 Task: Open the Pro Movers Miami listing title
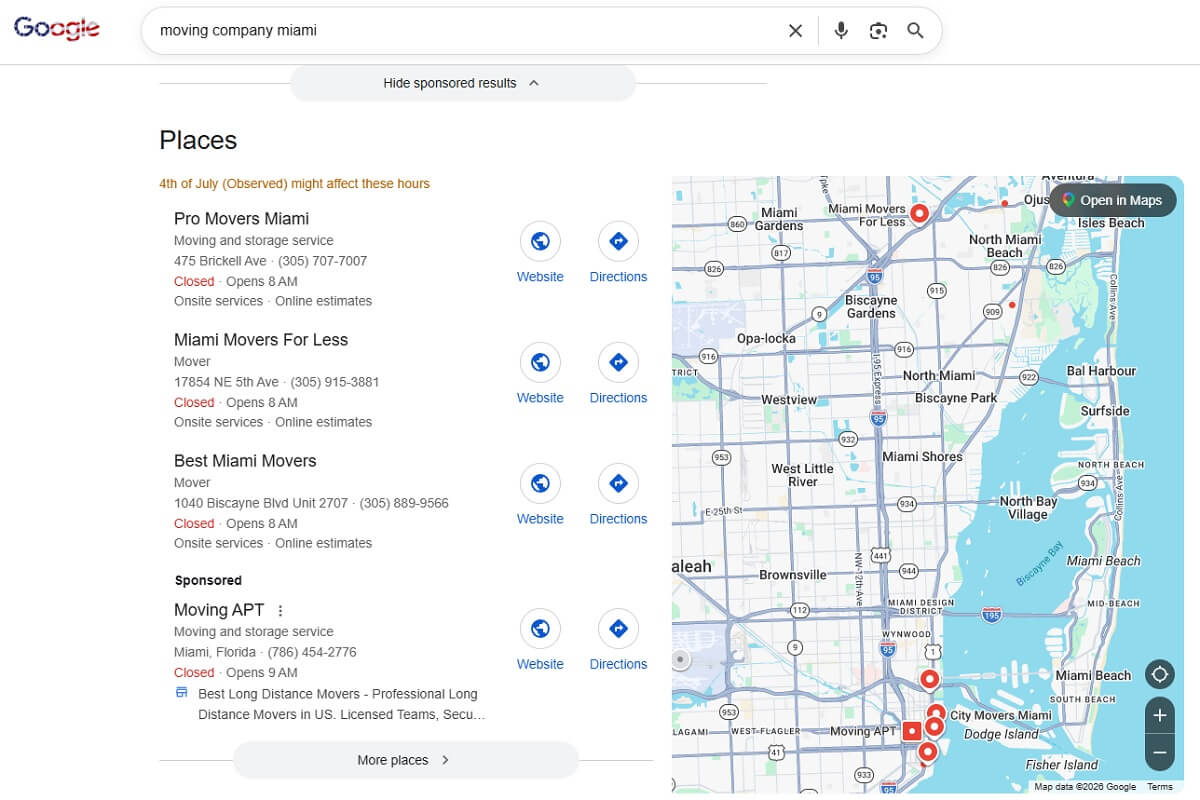point(241,219)
